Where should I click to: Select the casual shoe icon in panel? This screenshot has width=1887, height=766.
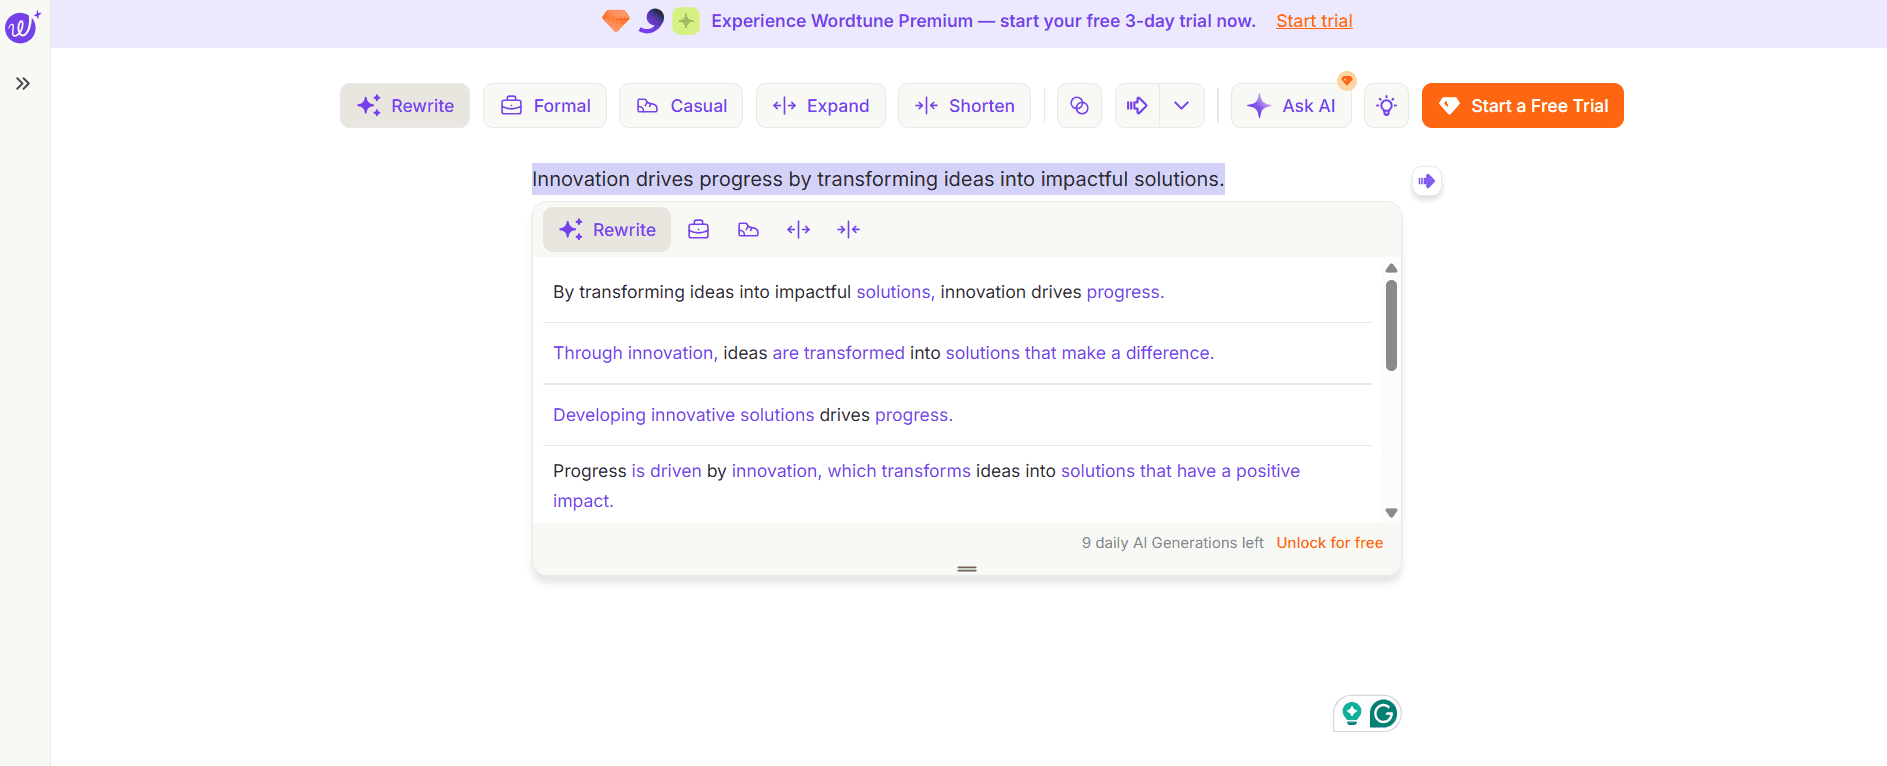pyautogui.click(x=748, y=230)
